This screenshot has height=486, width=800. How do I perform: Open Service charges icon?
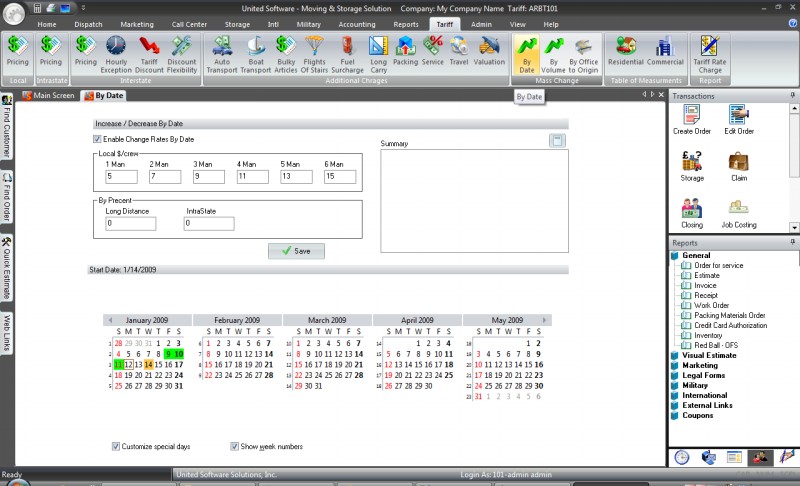433,51
